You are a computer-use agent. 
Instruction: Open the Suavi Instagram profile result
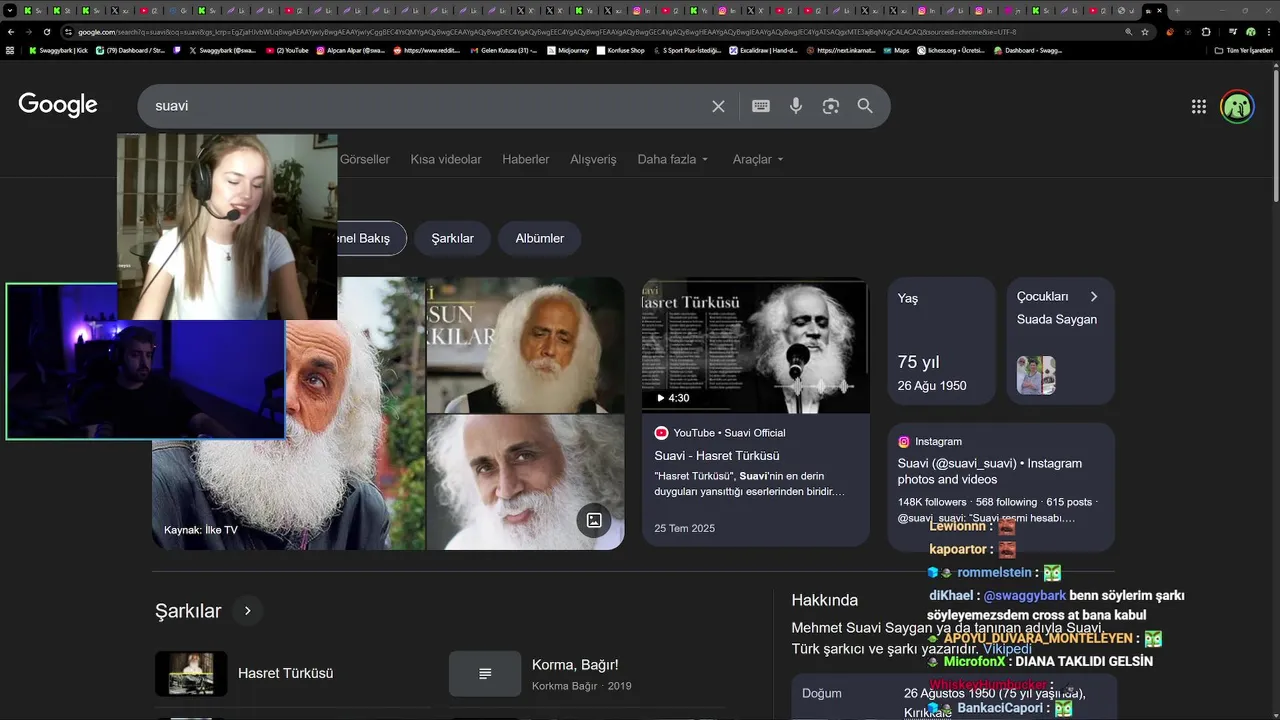tap(990, 471)
